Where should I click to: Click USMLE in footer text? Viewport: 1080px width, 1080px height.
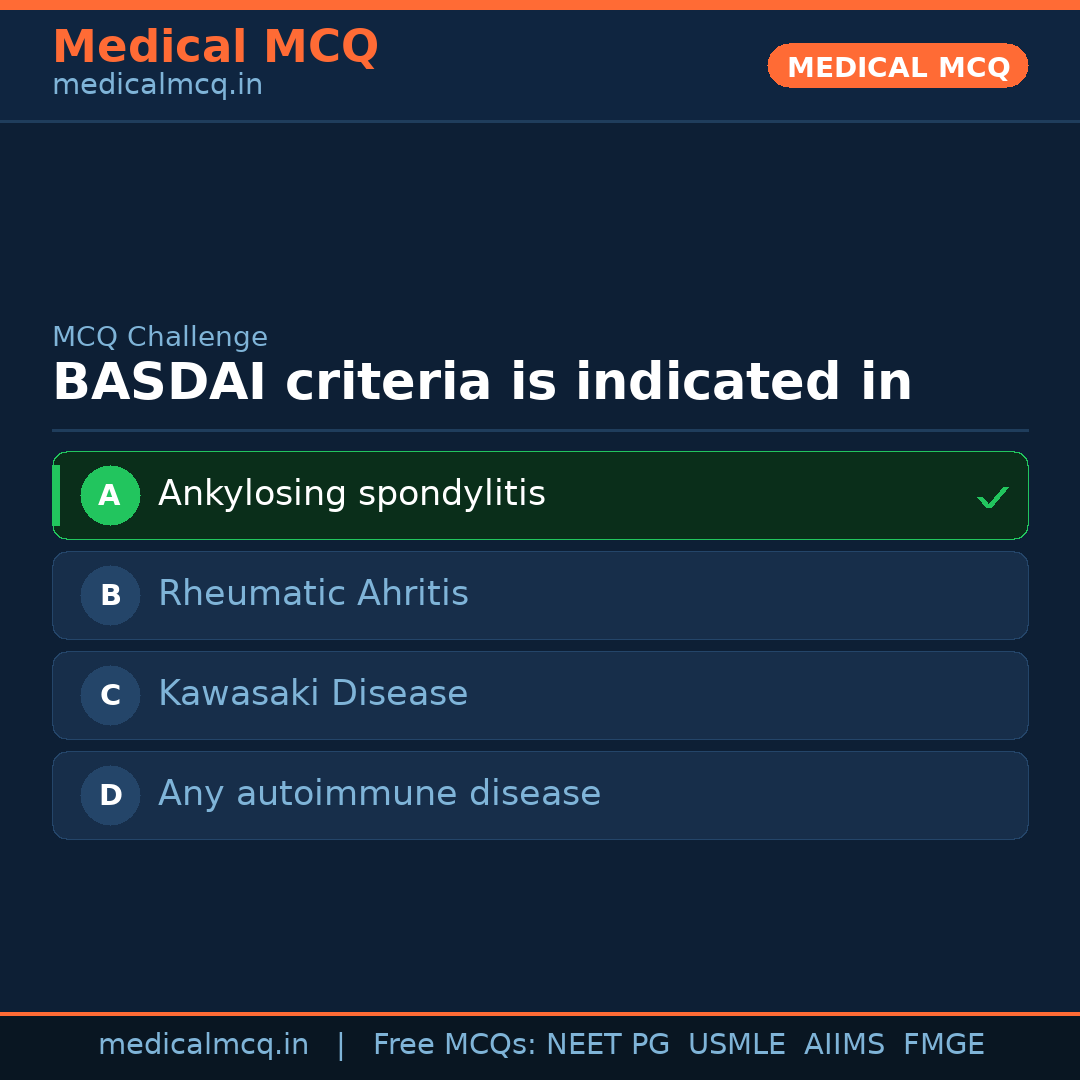736,1045
